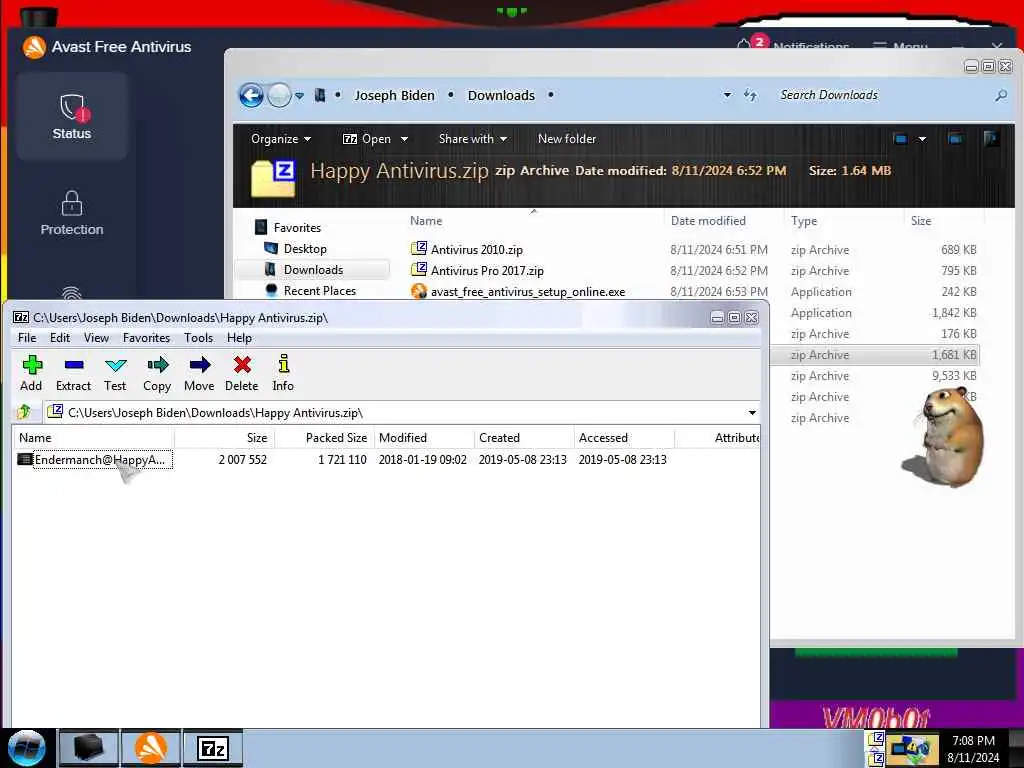Sort by the Size column in 7-Zip
Viewport: 1024px width, 768px height.
click(224, 438)
